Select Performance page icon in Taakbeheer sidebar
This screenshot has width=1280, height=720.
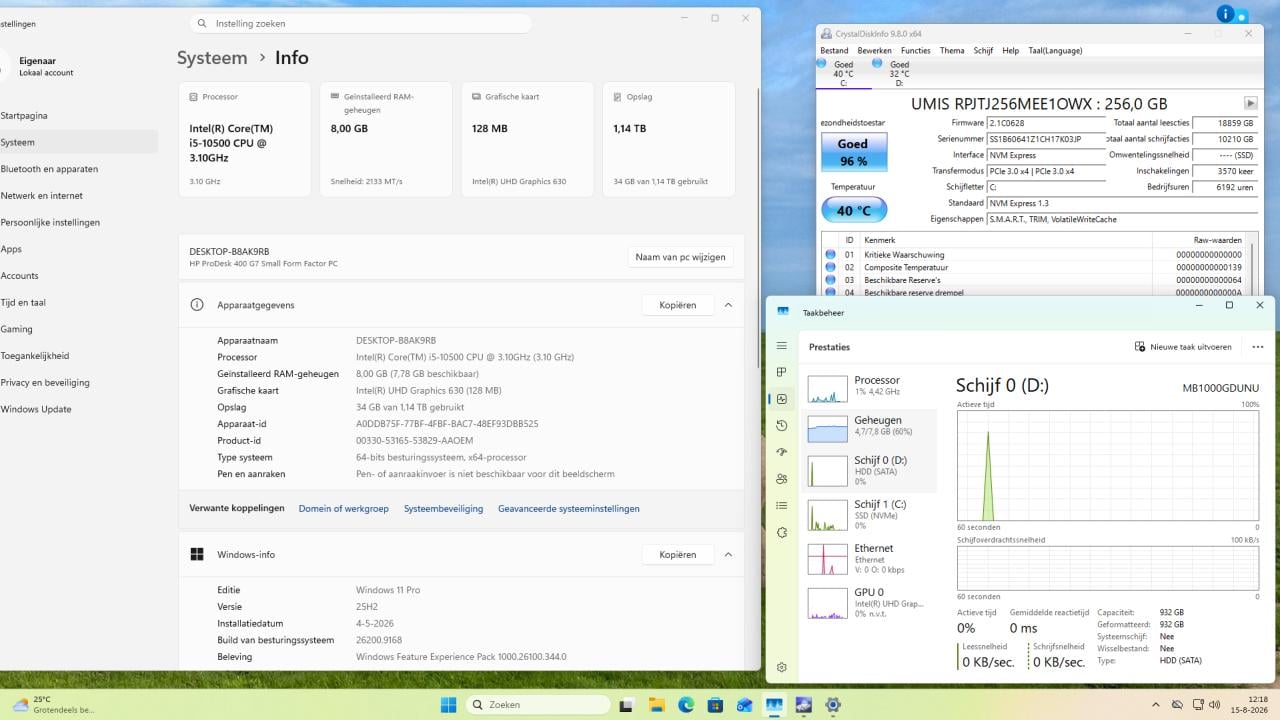782,399
